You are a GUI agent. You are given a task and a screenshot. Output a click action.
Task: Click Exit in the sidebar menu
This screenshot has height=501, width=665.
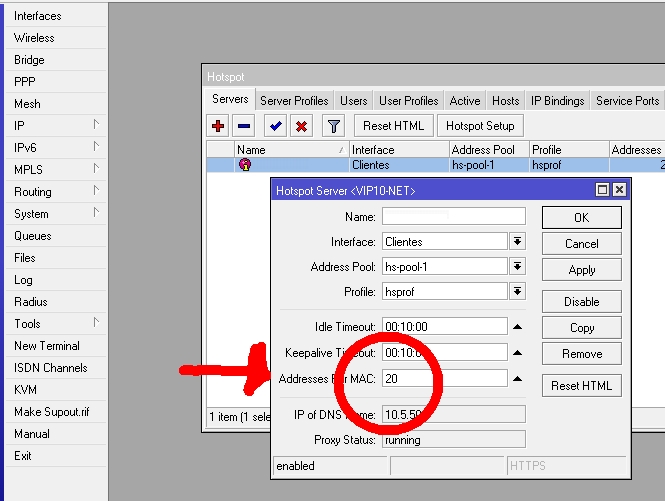56,456
